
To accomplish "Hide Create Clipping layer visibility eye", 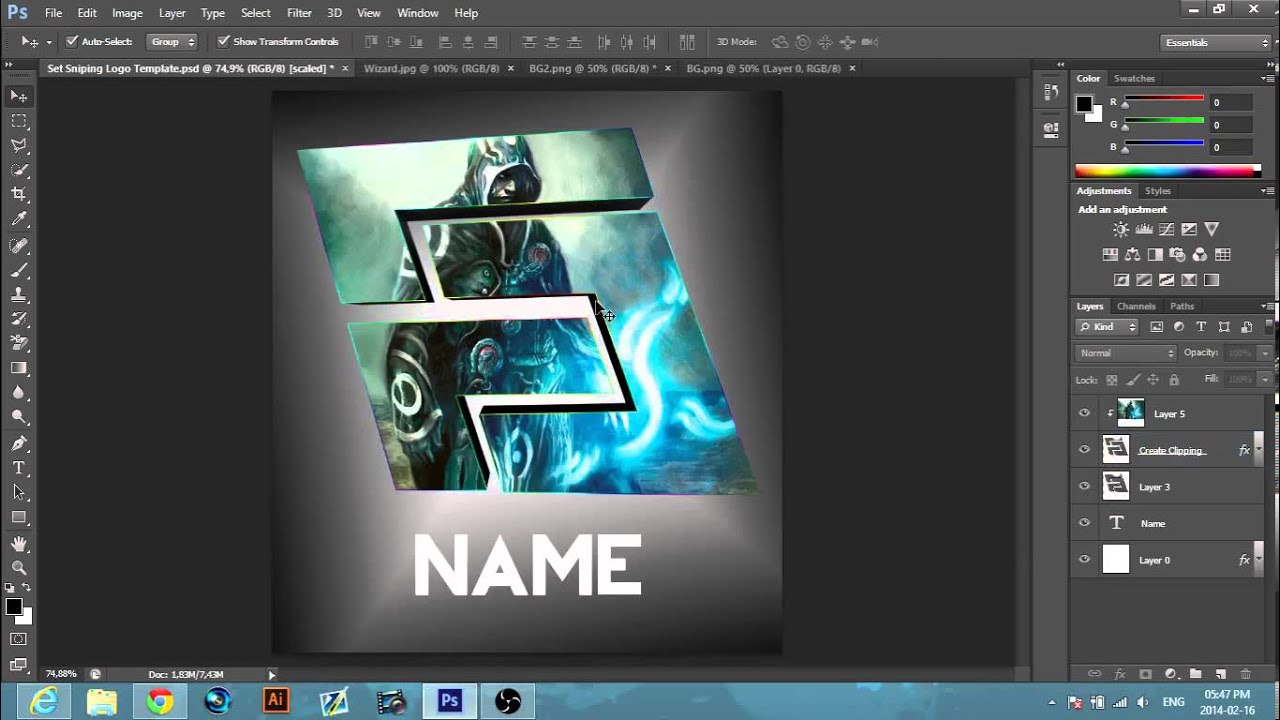I will (x=1084, y=450).
